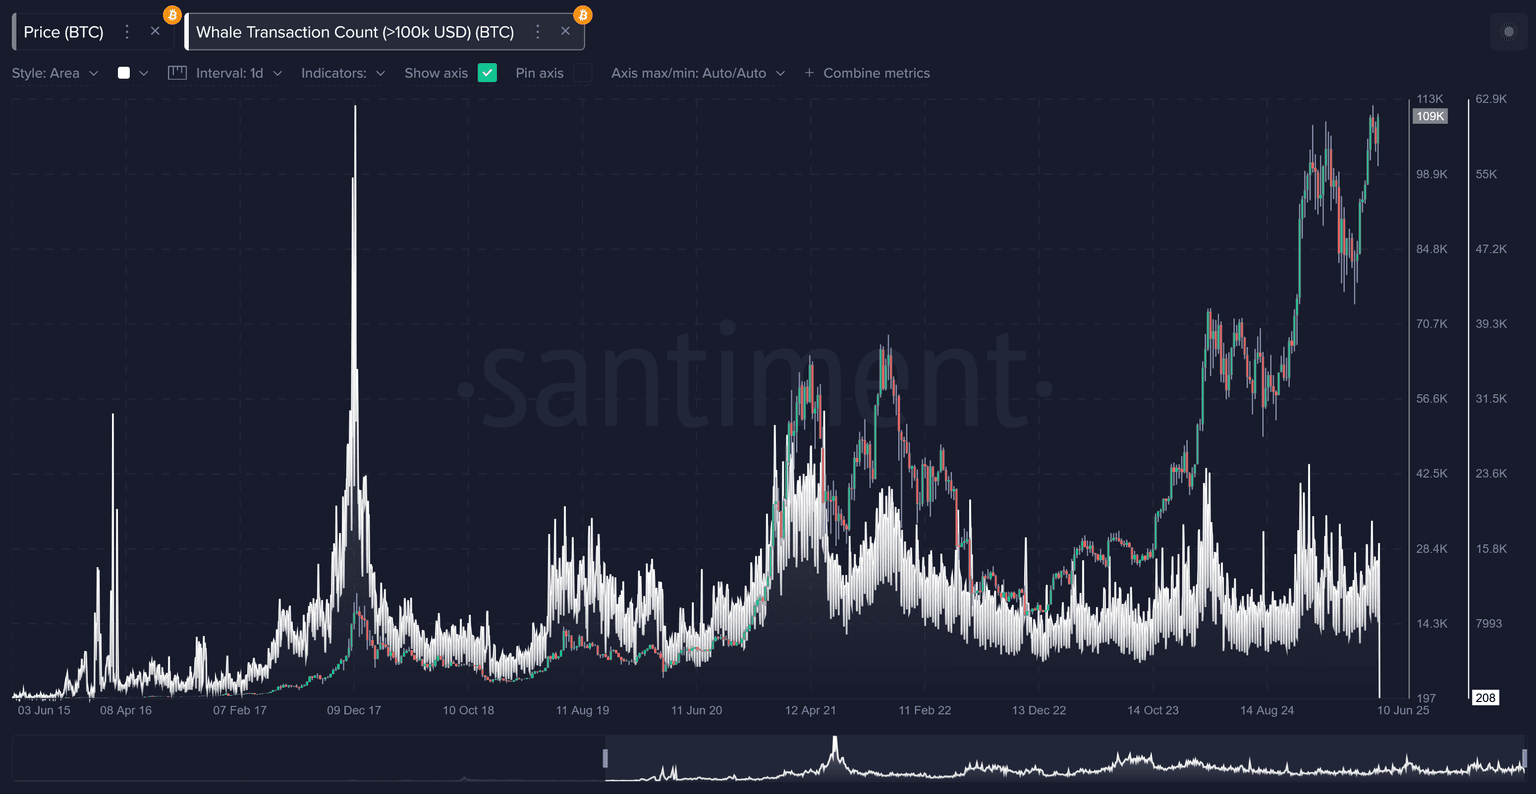Remove the Price (BTC) metric
Image resolution: width=1536 pixels, height=794 pixels.
tap(155, 31)
